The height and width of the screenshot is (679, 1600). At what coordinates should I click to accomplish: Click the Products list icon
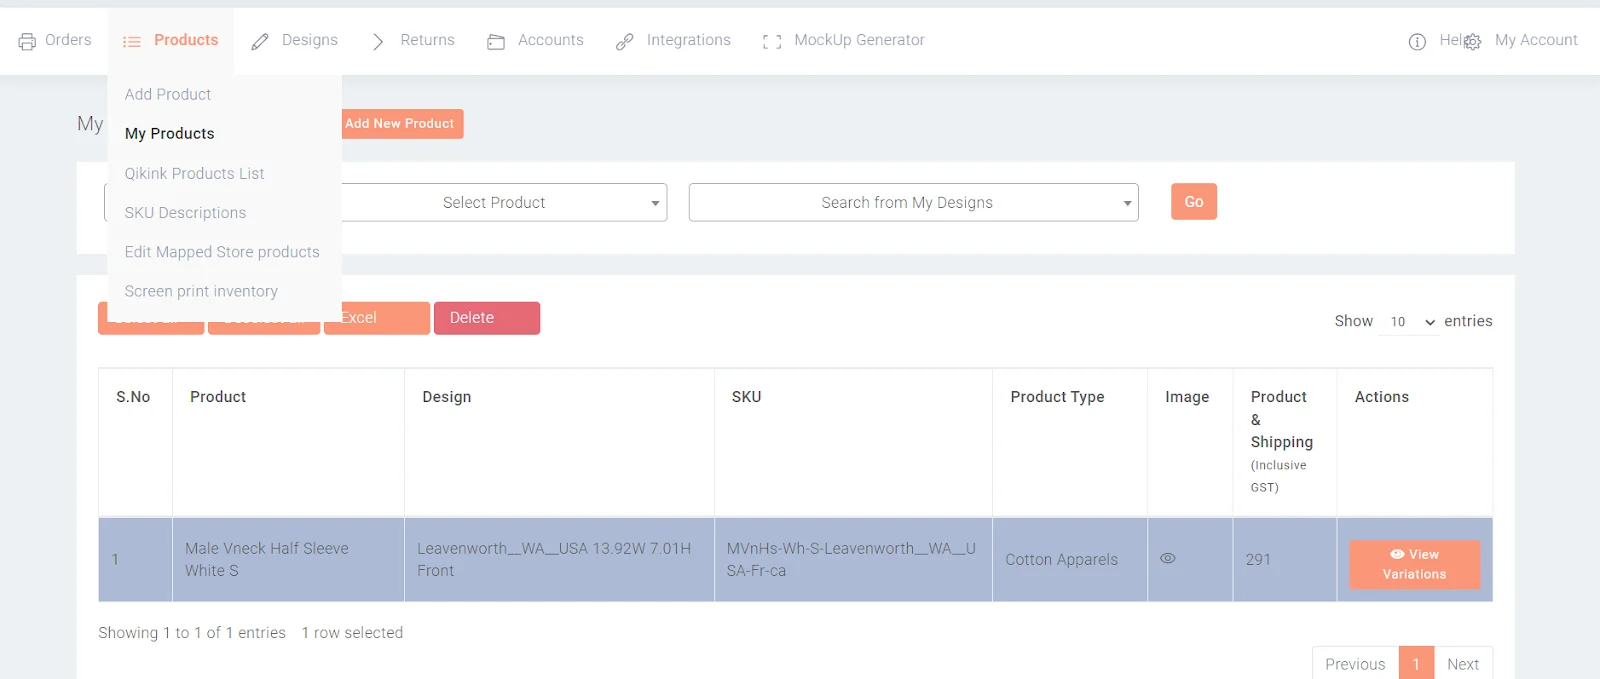132,41
